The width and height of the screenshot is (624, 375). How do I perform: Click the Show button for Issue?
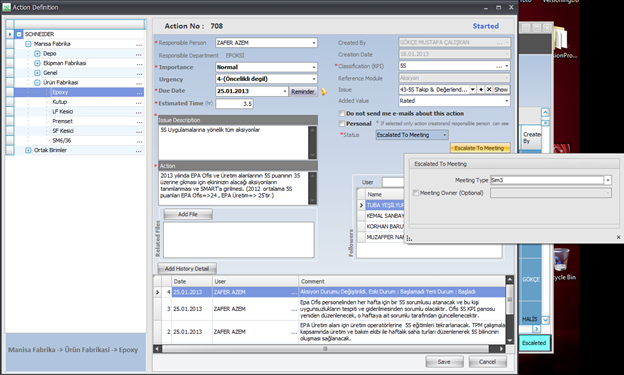[x=501, y=90]
